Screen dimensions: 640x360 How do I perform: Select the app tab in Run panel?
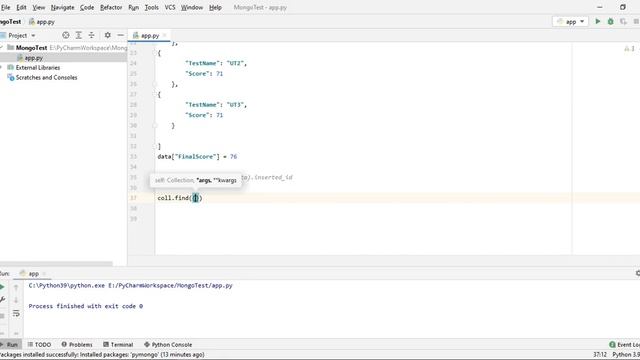(x=29, y=273)
